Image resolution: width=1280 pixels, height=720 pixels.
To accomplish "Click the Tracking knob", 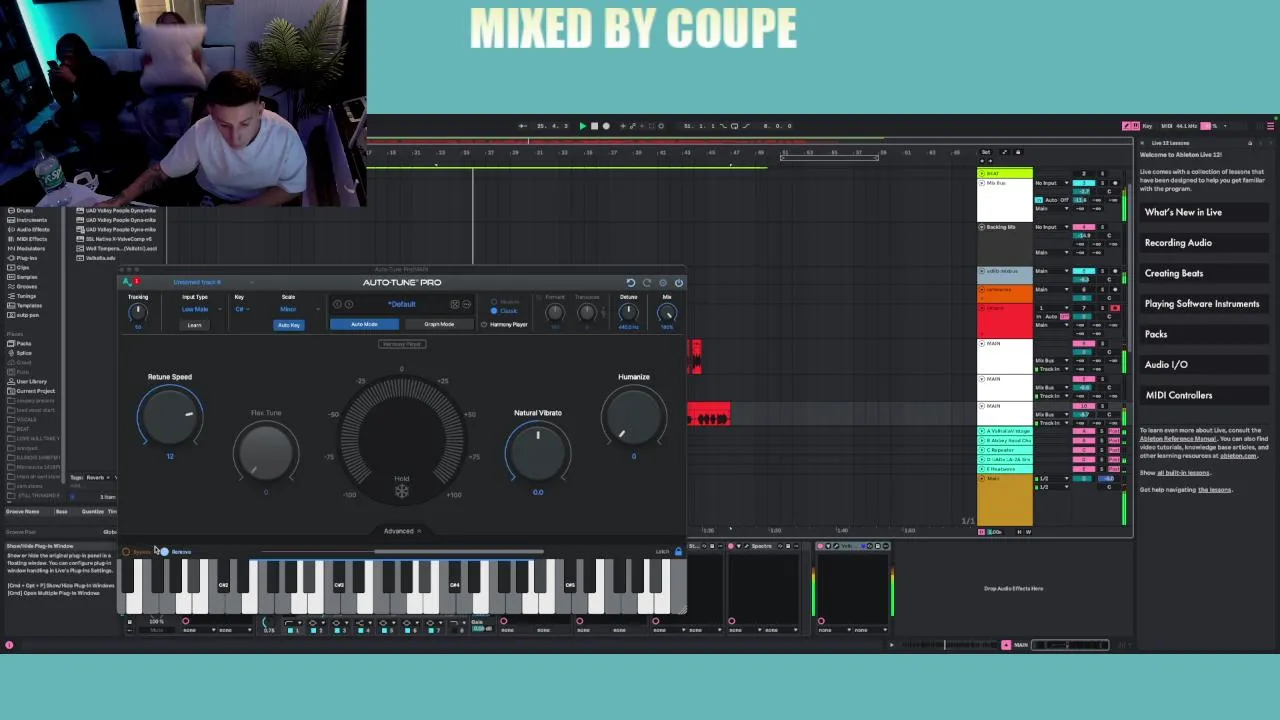I will 138,313.
